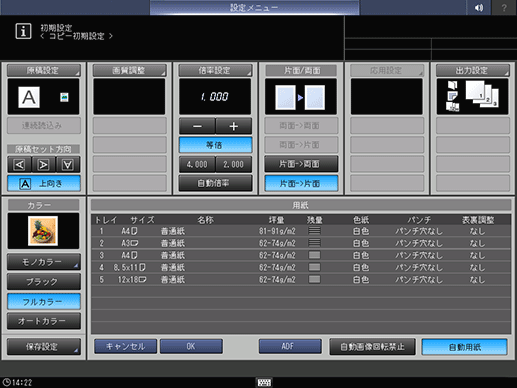Select 両面->両面 mode
This screenshot has height=388, width=517.
[301, 126]
